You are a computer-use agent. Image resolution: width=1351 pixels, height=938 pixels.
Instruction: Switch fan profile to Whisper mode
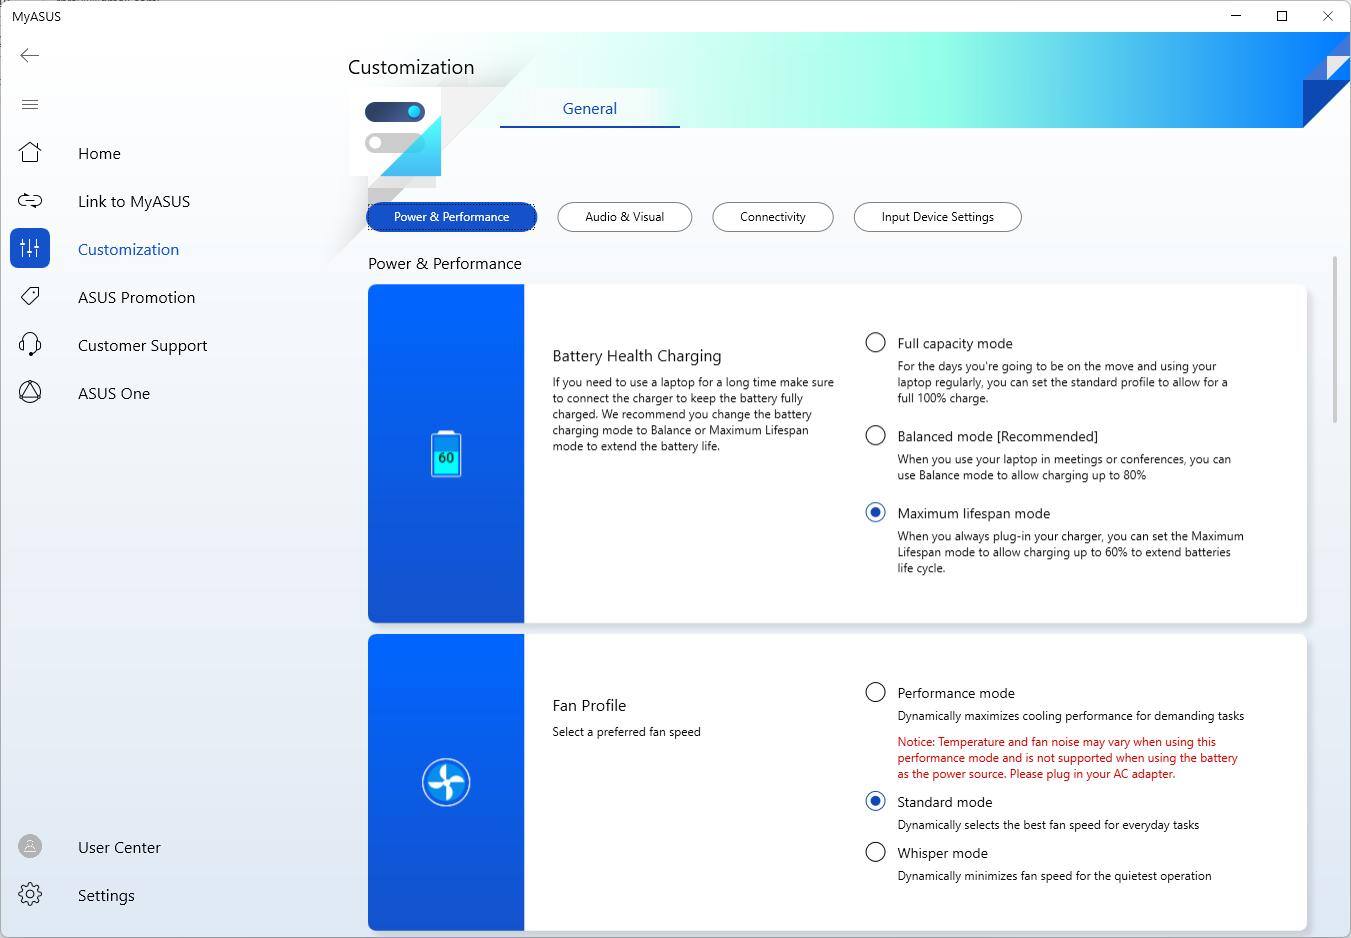click(875, 853)
